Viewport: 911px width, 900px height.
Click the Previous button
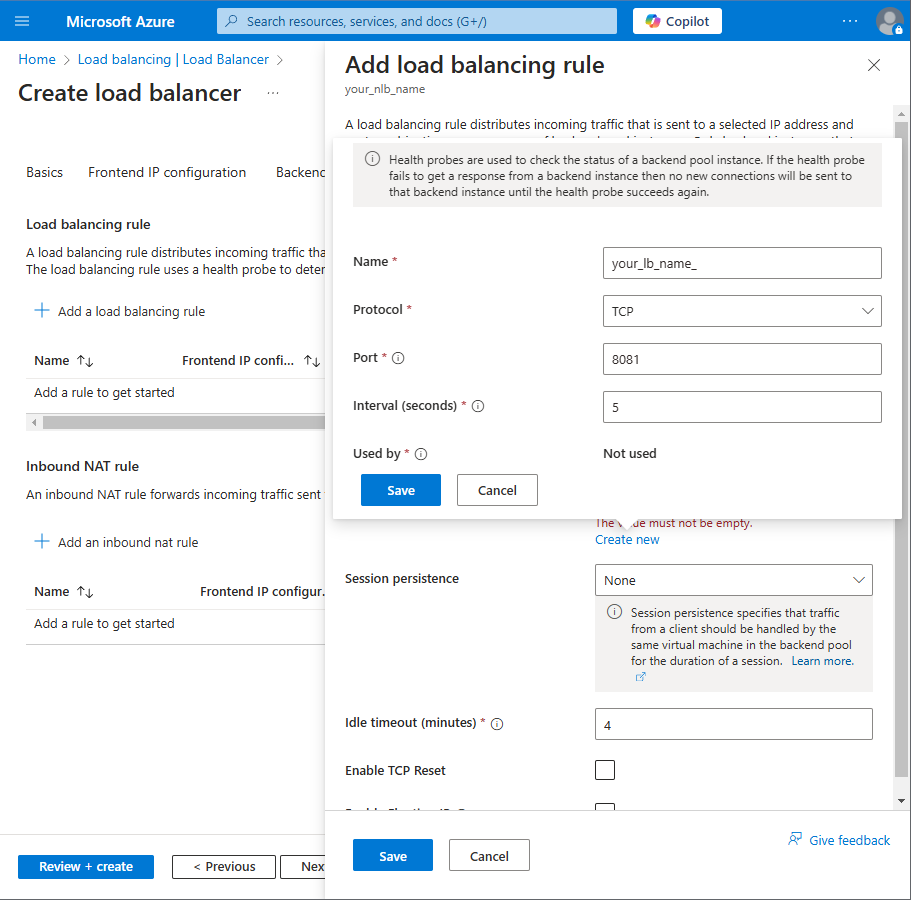pos(224,867)
